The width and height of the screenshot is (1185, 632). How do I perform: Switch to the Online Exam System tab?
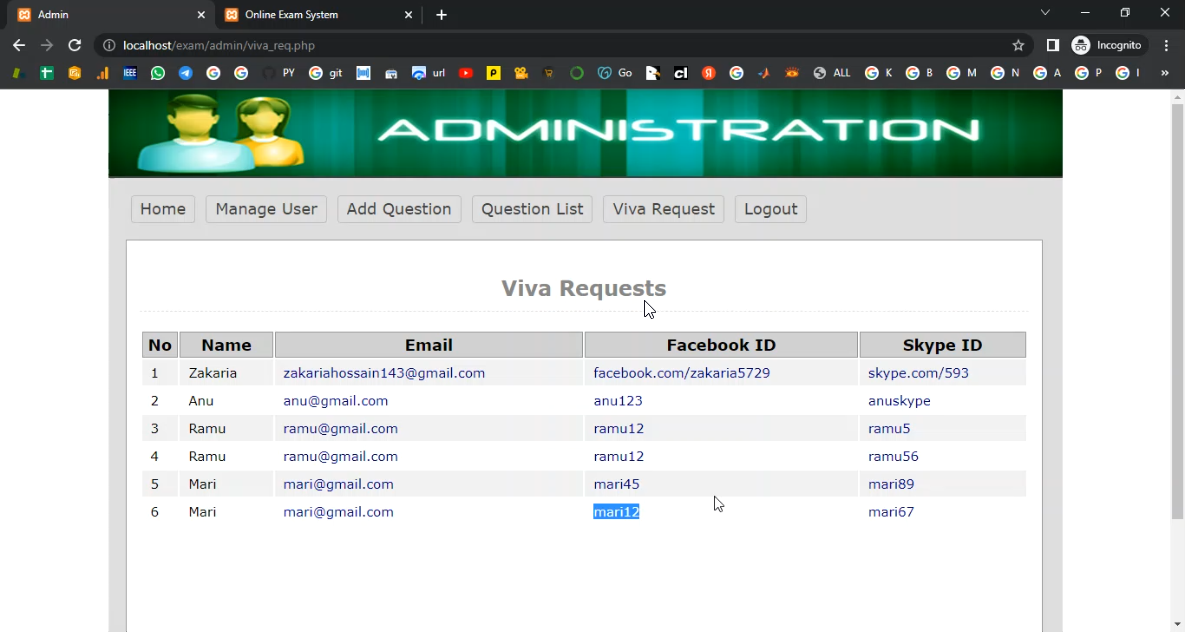[x=310, y=15]
